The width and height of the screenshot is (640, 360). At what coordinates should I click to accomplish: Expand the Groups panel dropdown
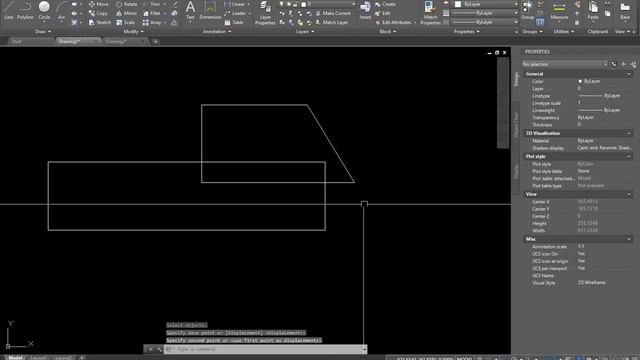pyautogui.click(x=532, y=31)
